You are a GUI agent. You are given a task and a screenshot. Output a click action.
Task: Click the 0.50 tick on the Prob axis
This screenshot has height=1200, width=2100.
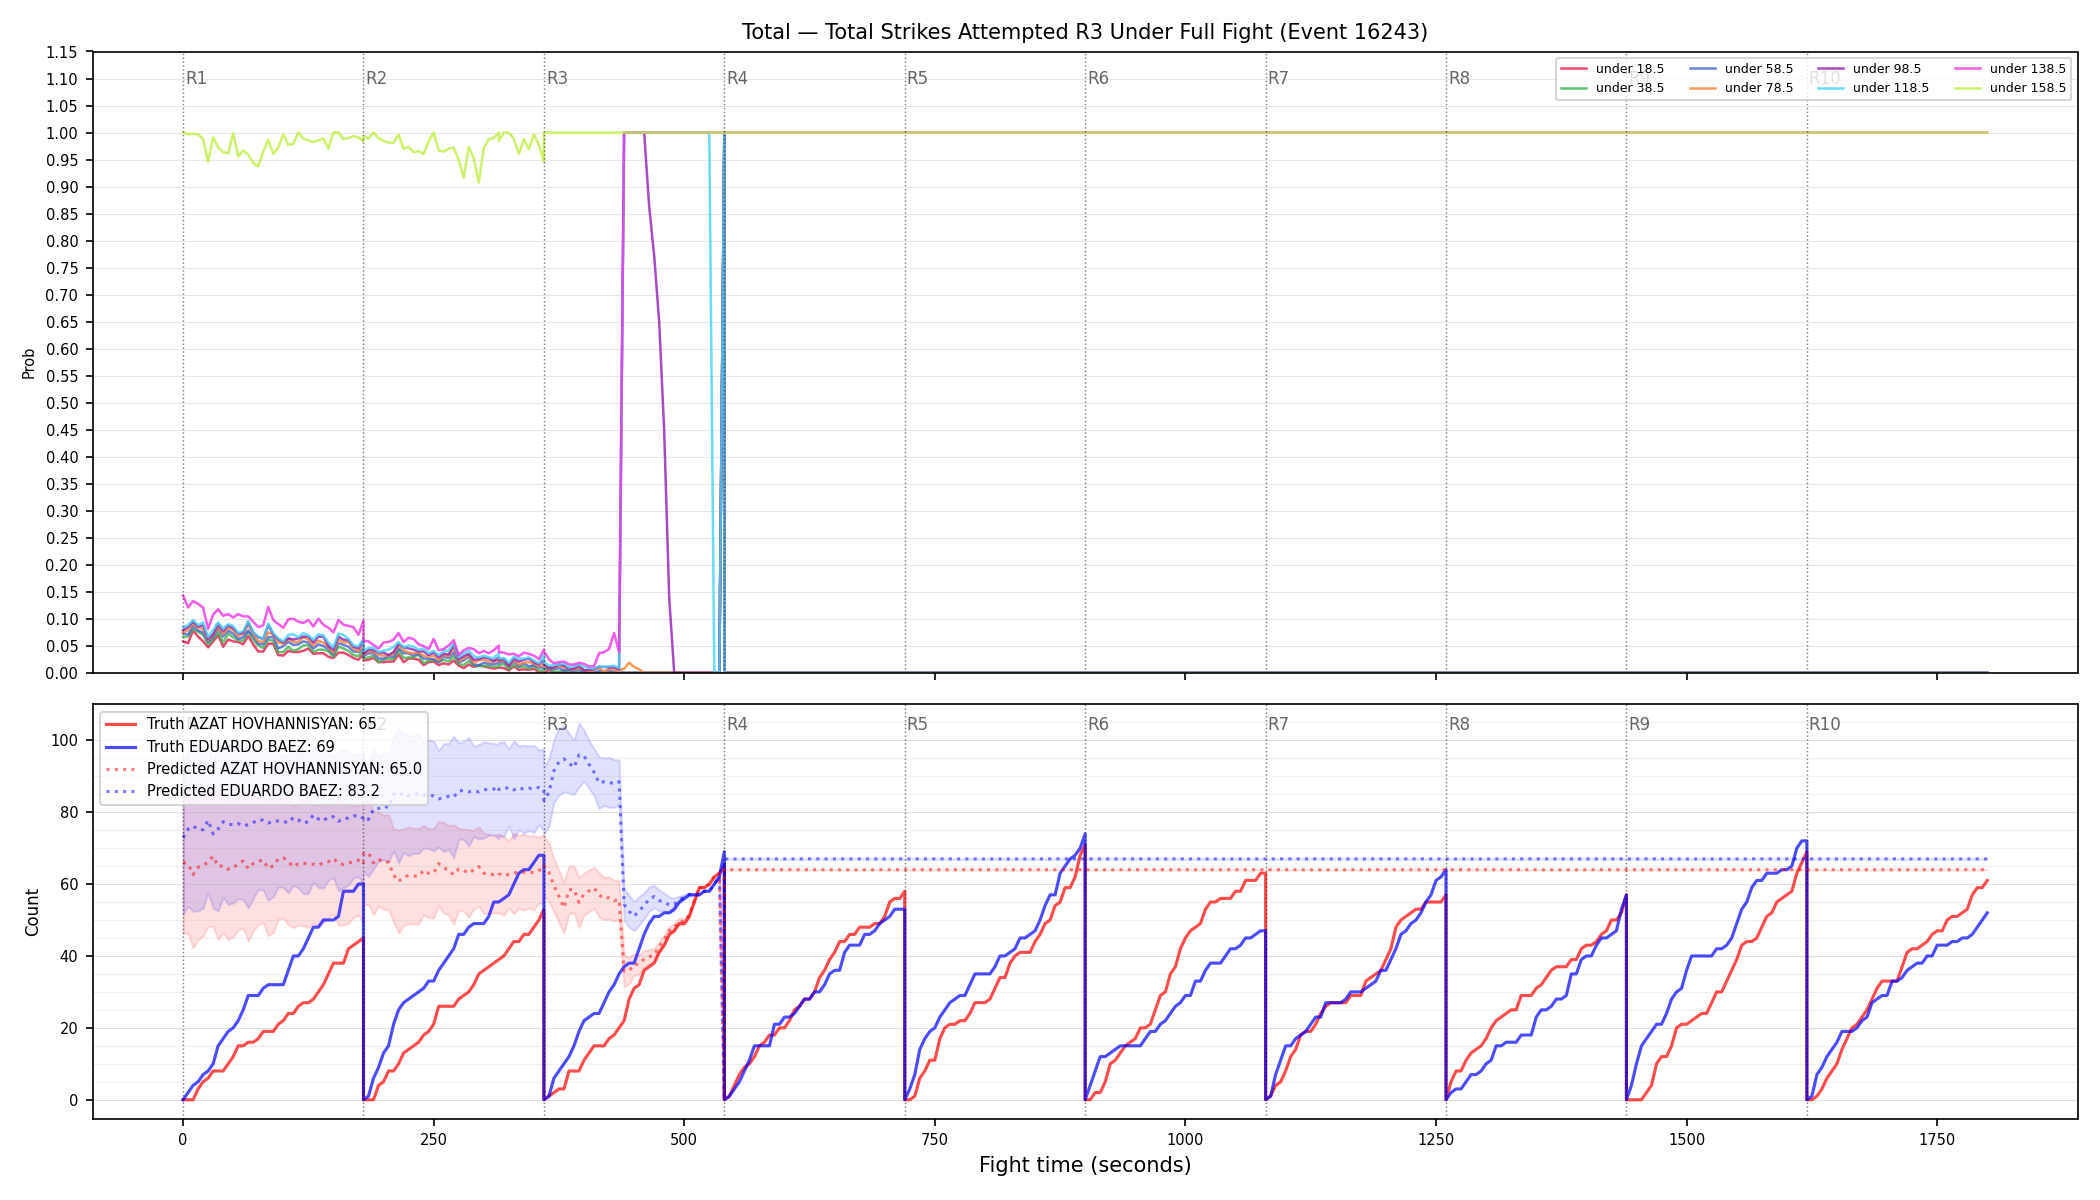point(62,403)
